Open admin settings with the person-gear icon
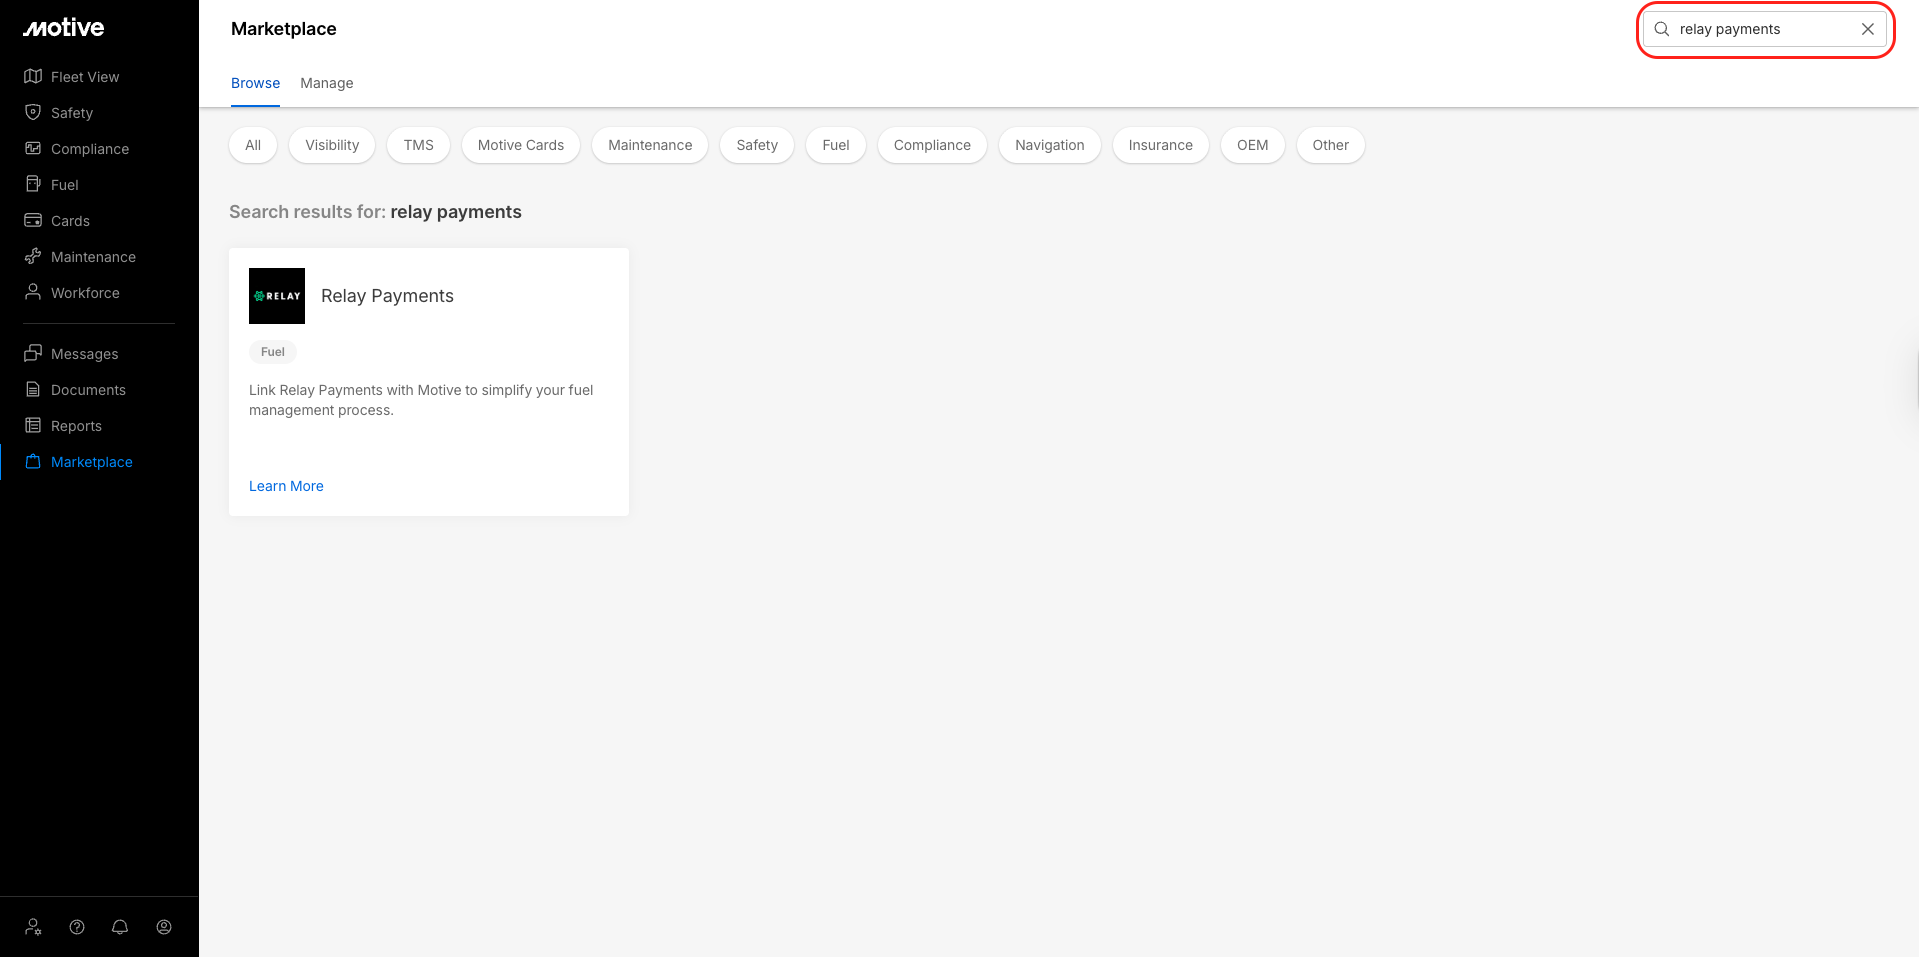This screenshot has height=957, width=1919. click(x=34, y=927)
